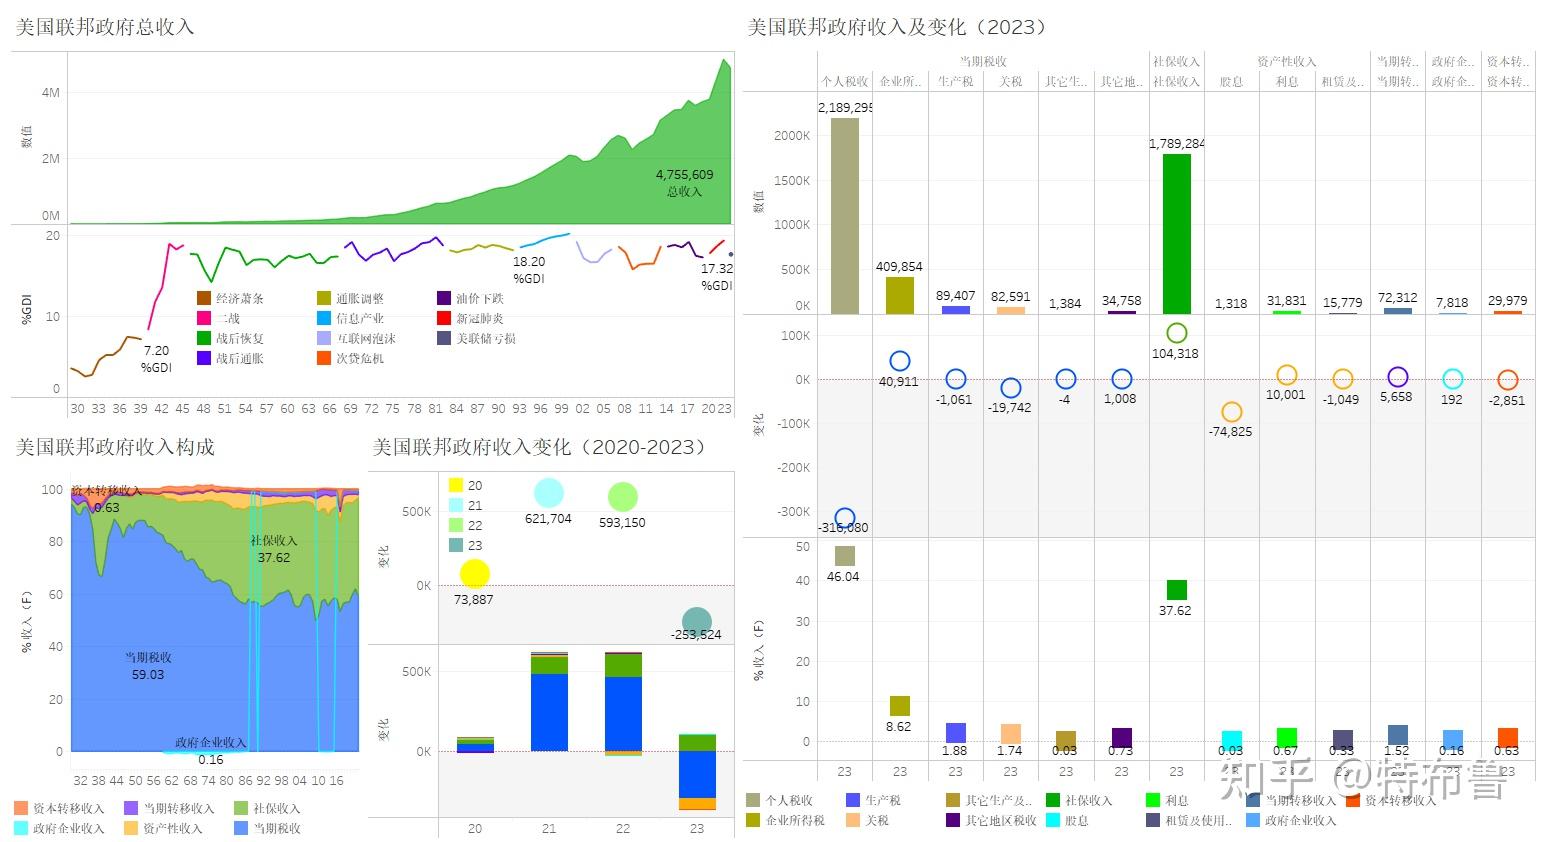Click the 美国联邦政府收入构成 chart title
This screenshot has width=1548, height=842.
coord(115,447)
